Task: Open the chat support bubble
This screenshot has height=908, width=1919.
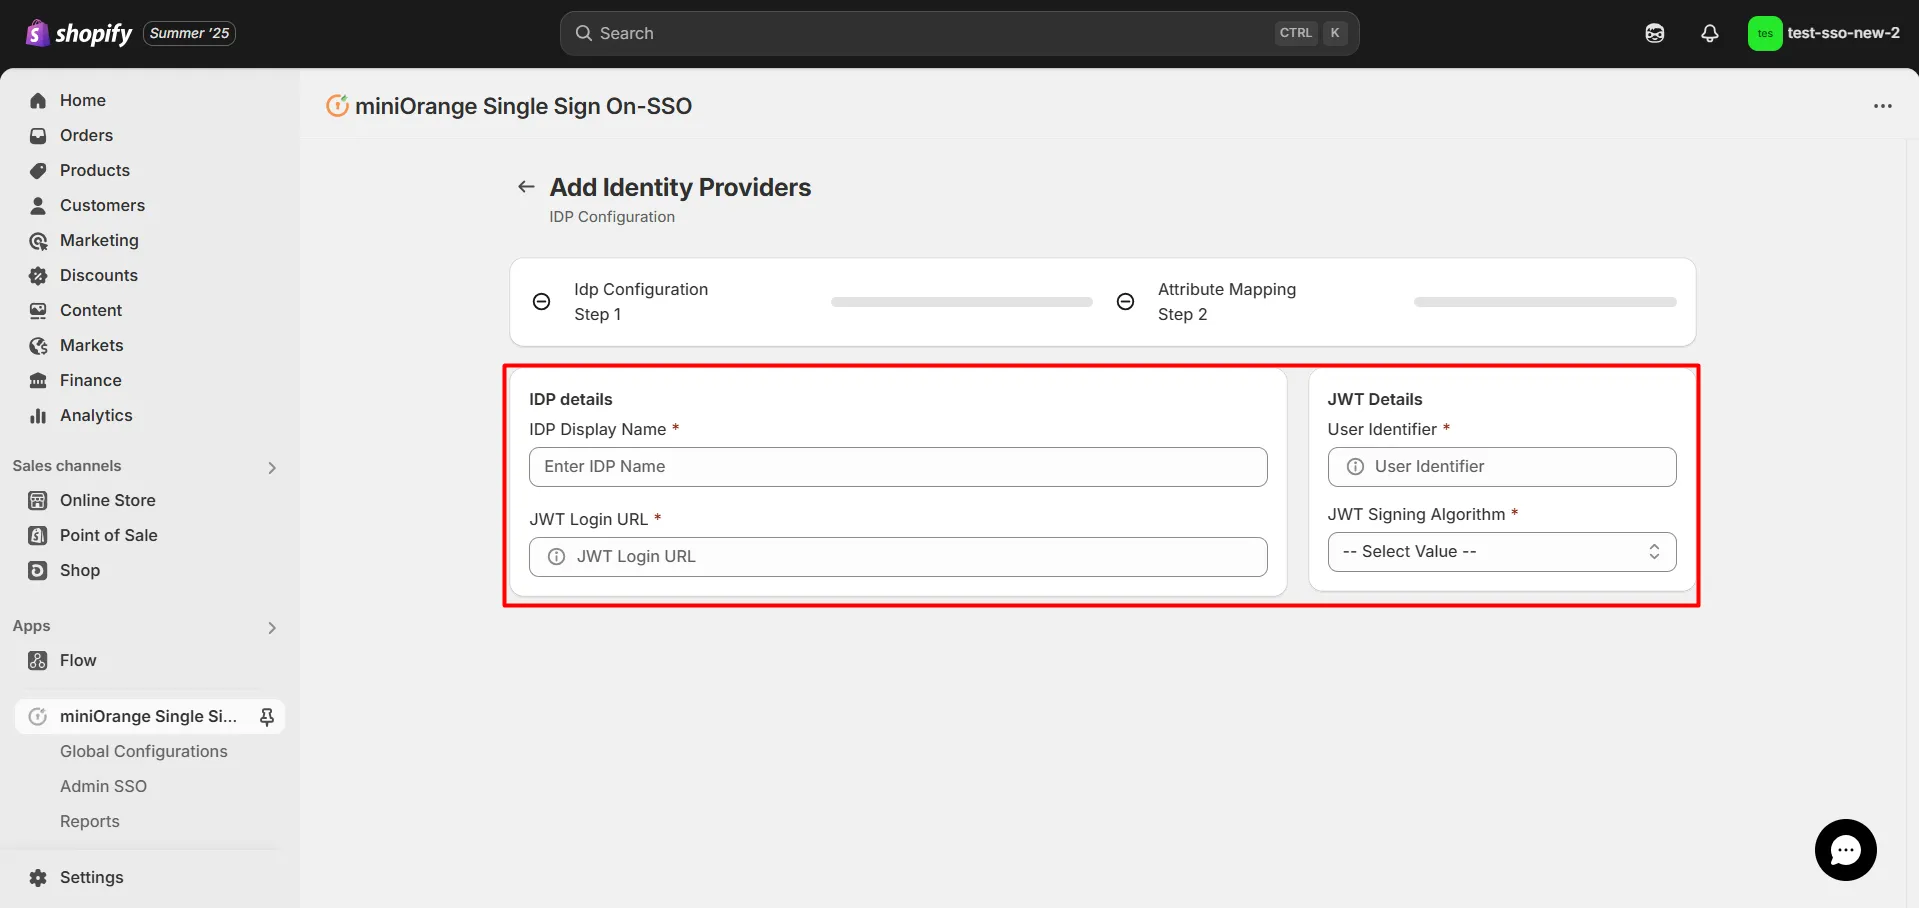Action: coord(1845,850)
